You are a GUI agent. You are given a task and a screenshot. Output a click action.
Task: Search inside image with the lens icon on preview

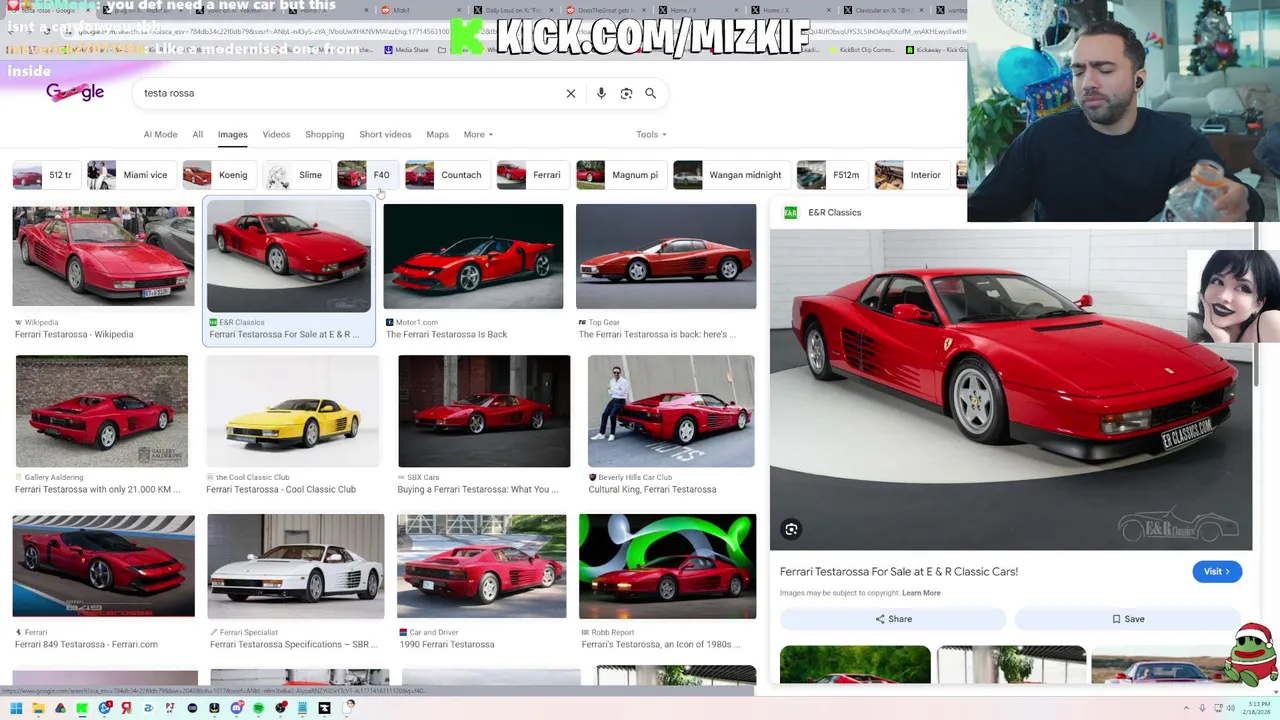(x=791, y=529)
